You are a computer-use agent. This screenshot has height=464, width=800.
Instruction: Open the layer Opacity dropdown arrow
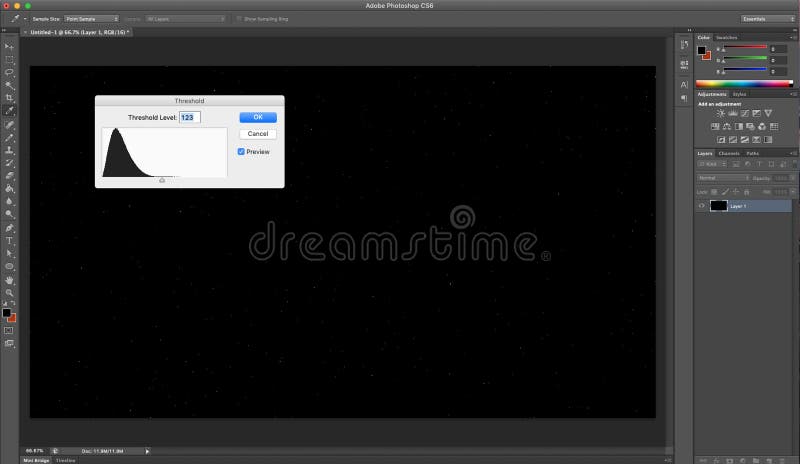tap(793, 178)
